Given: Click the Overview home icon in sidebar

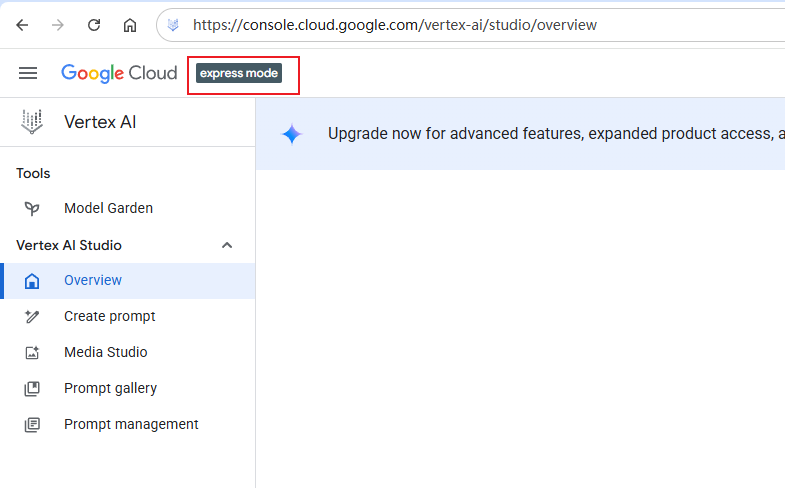Looking at the screenshot, I should point(32,281).
